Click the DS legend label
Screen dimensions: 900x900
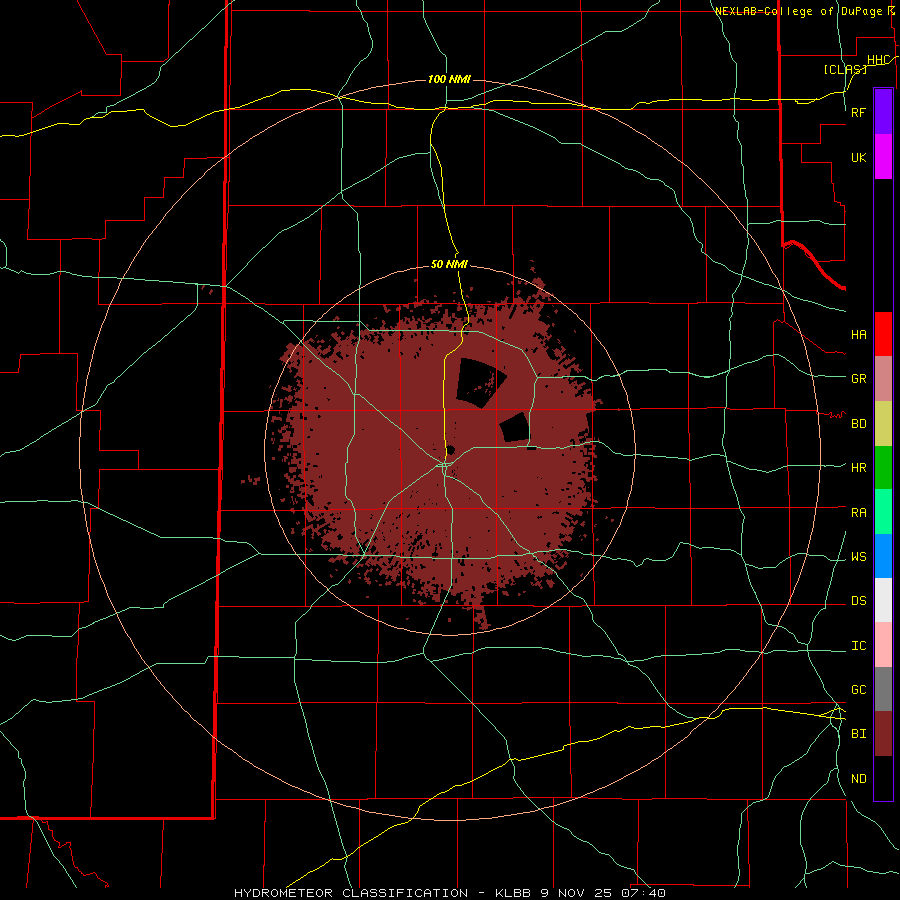(x=859, y=601)
